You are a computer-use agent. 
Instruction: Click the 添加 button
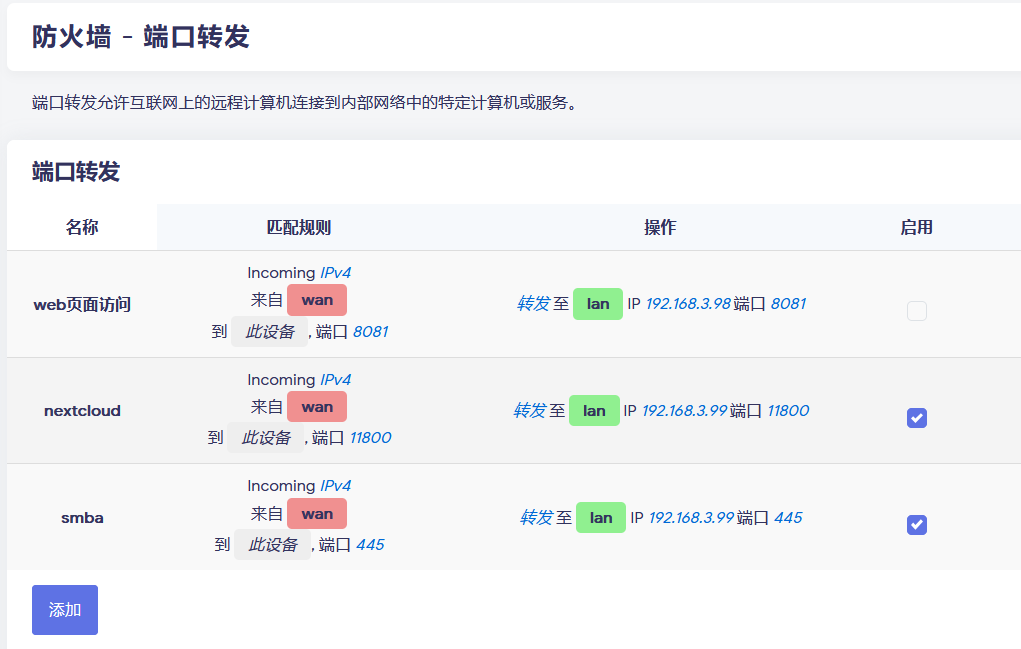point(65,610)
